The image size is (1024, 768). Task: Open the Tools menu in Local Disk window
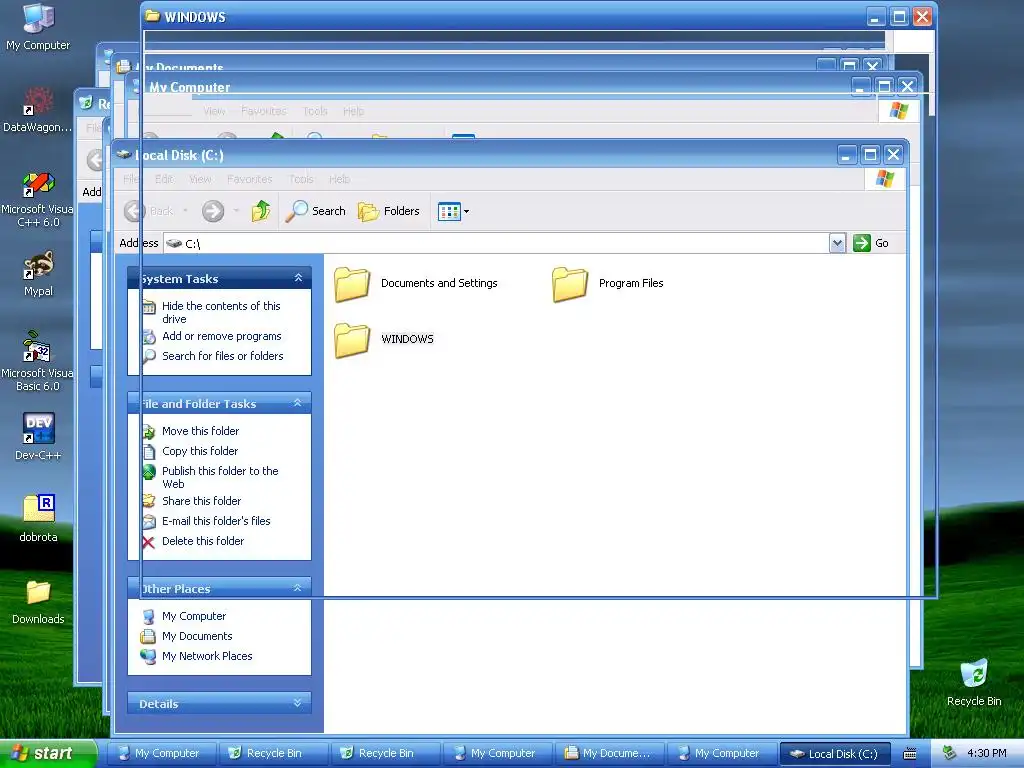[301, 179]
